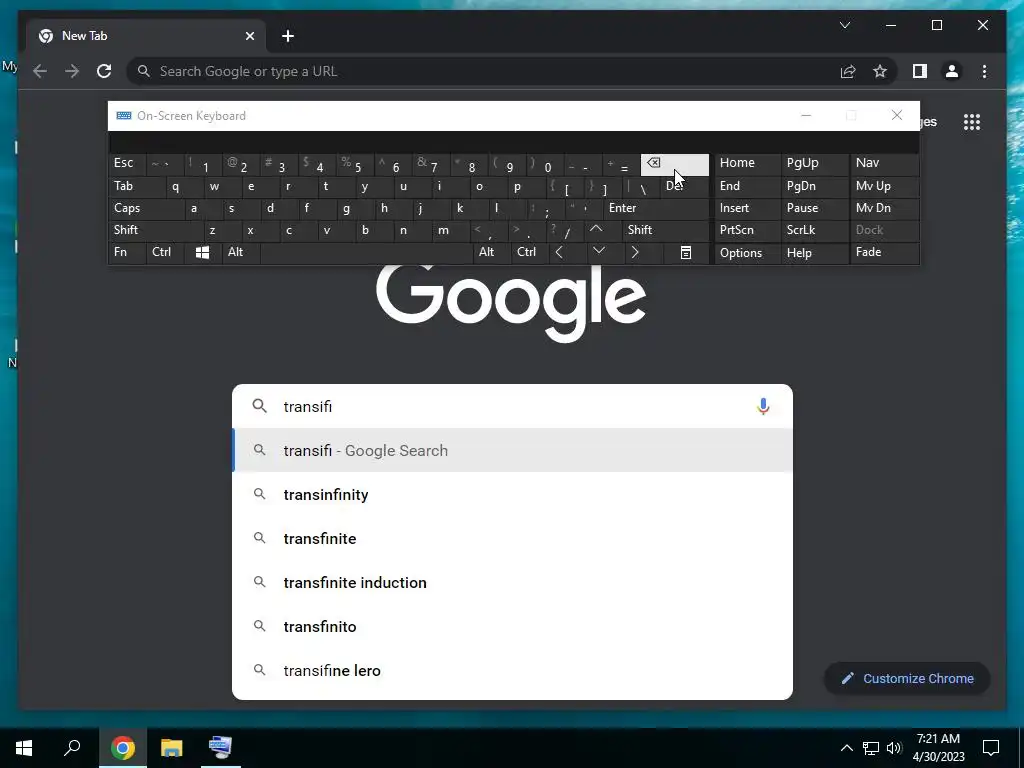The image size is (1024, 768).
Task: Click the Chrome forward arrow
Action: click(72, 71)
